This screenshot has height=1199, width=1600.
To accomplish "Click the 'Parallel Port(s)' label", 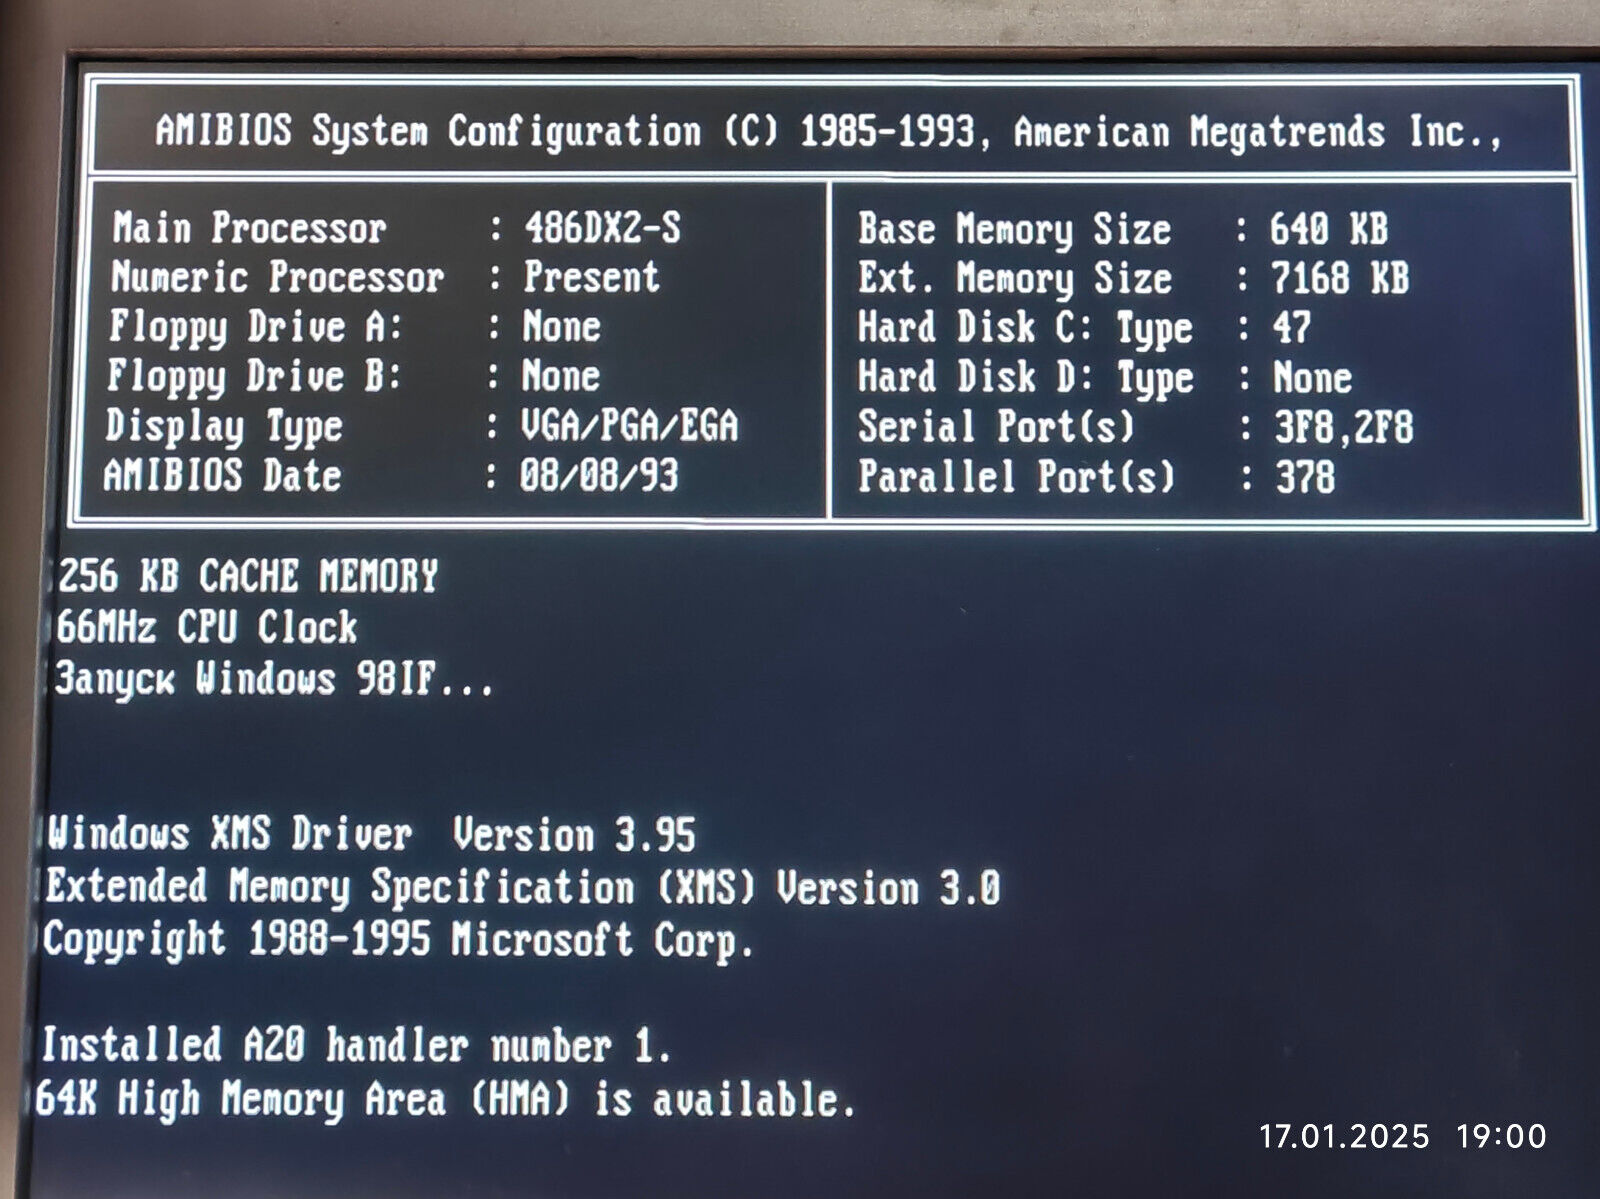I will [1017, 476].
